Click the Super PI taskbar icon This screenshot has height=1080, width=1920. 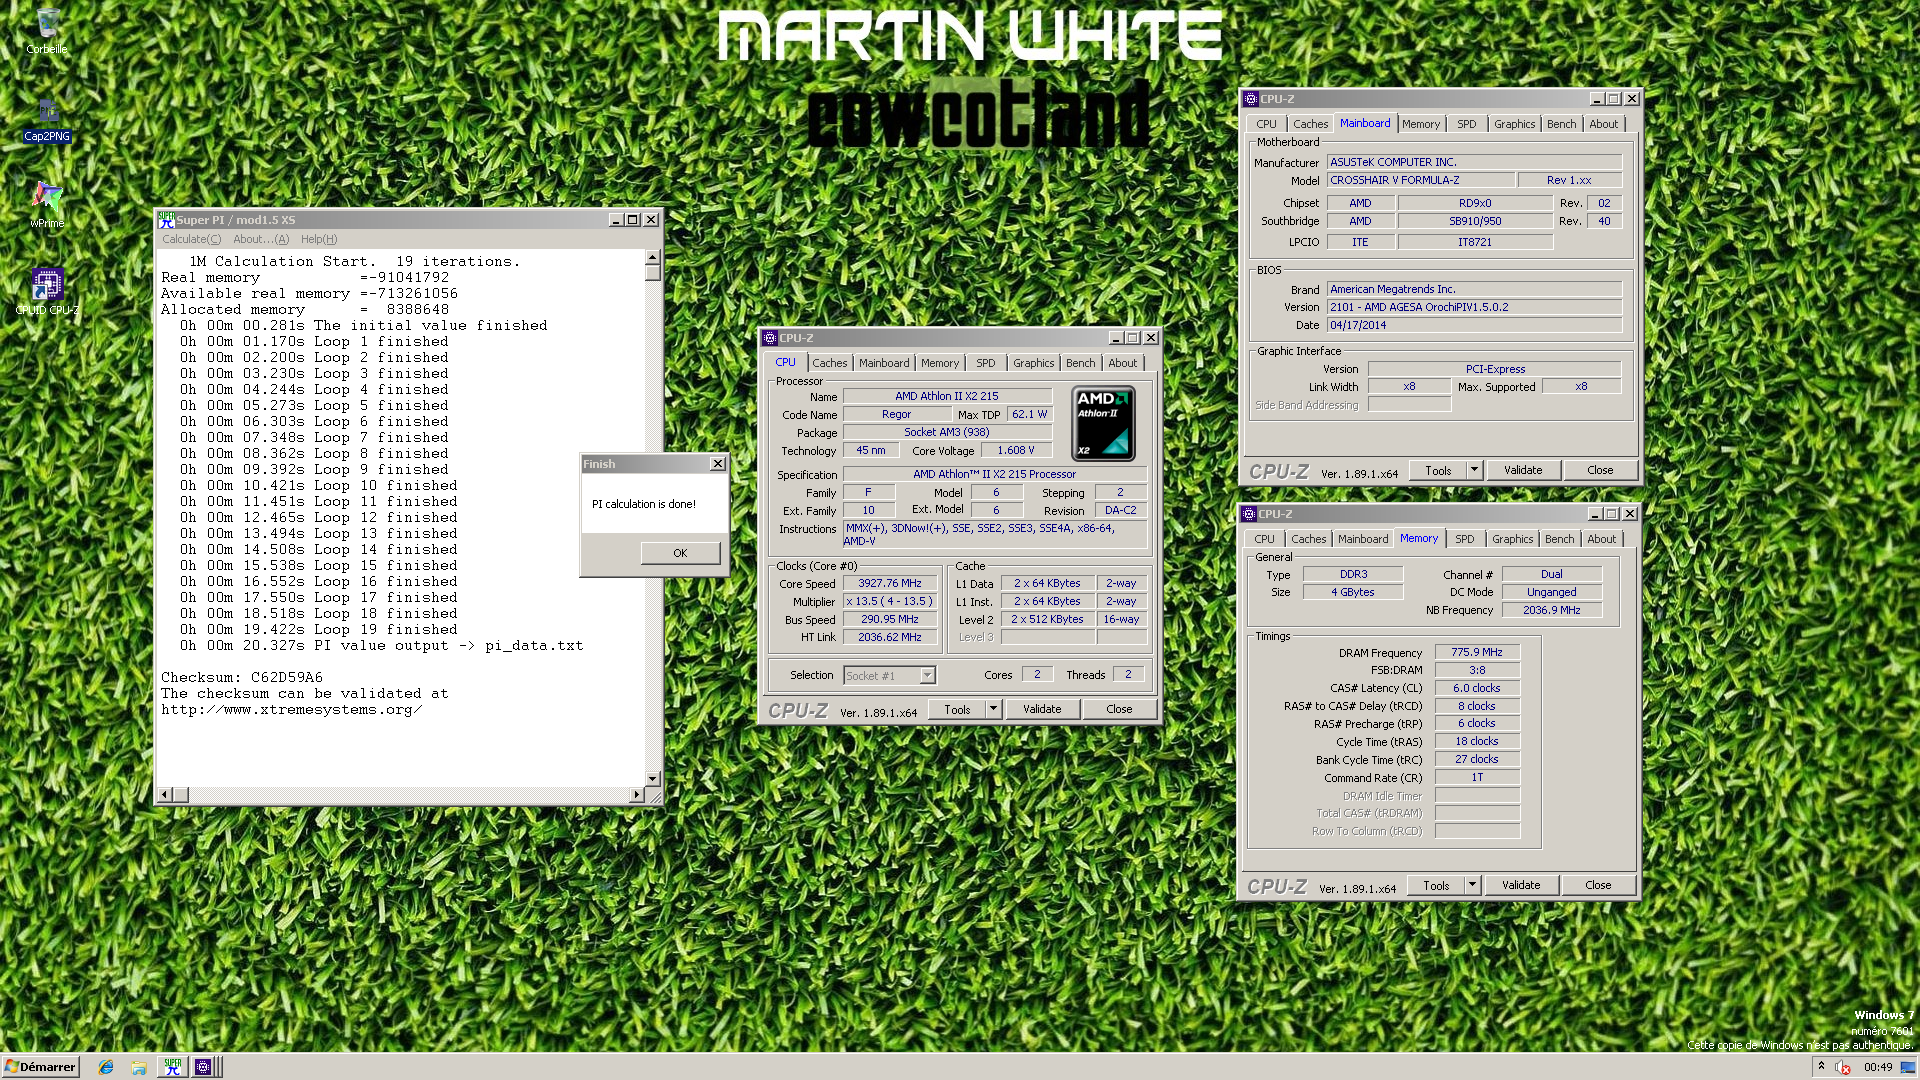[x=172, y=1067]
